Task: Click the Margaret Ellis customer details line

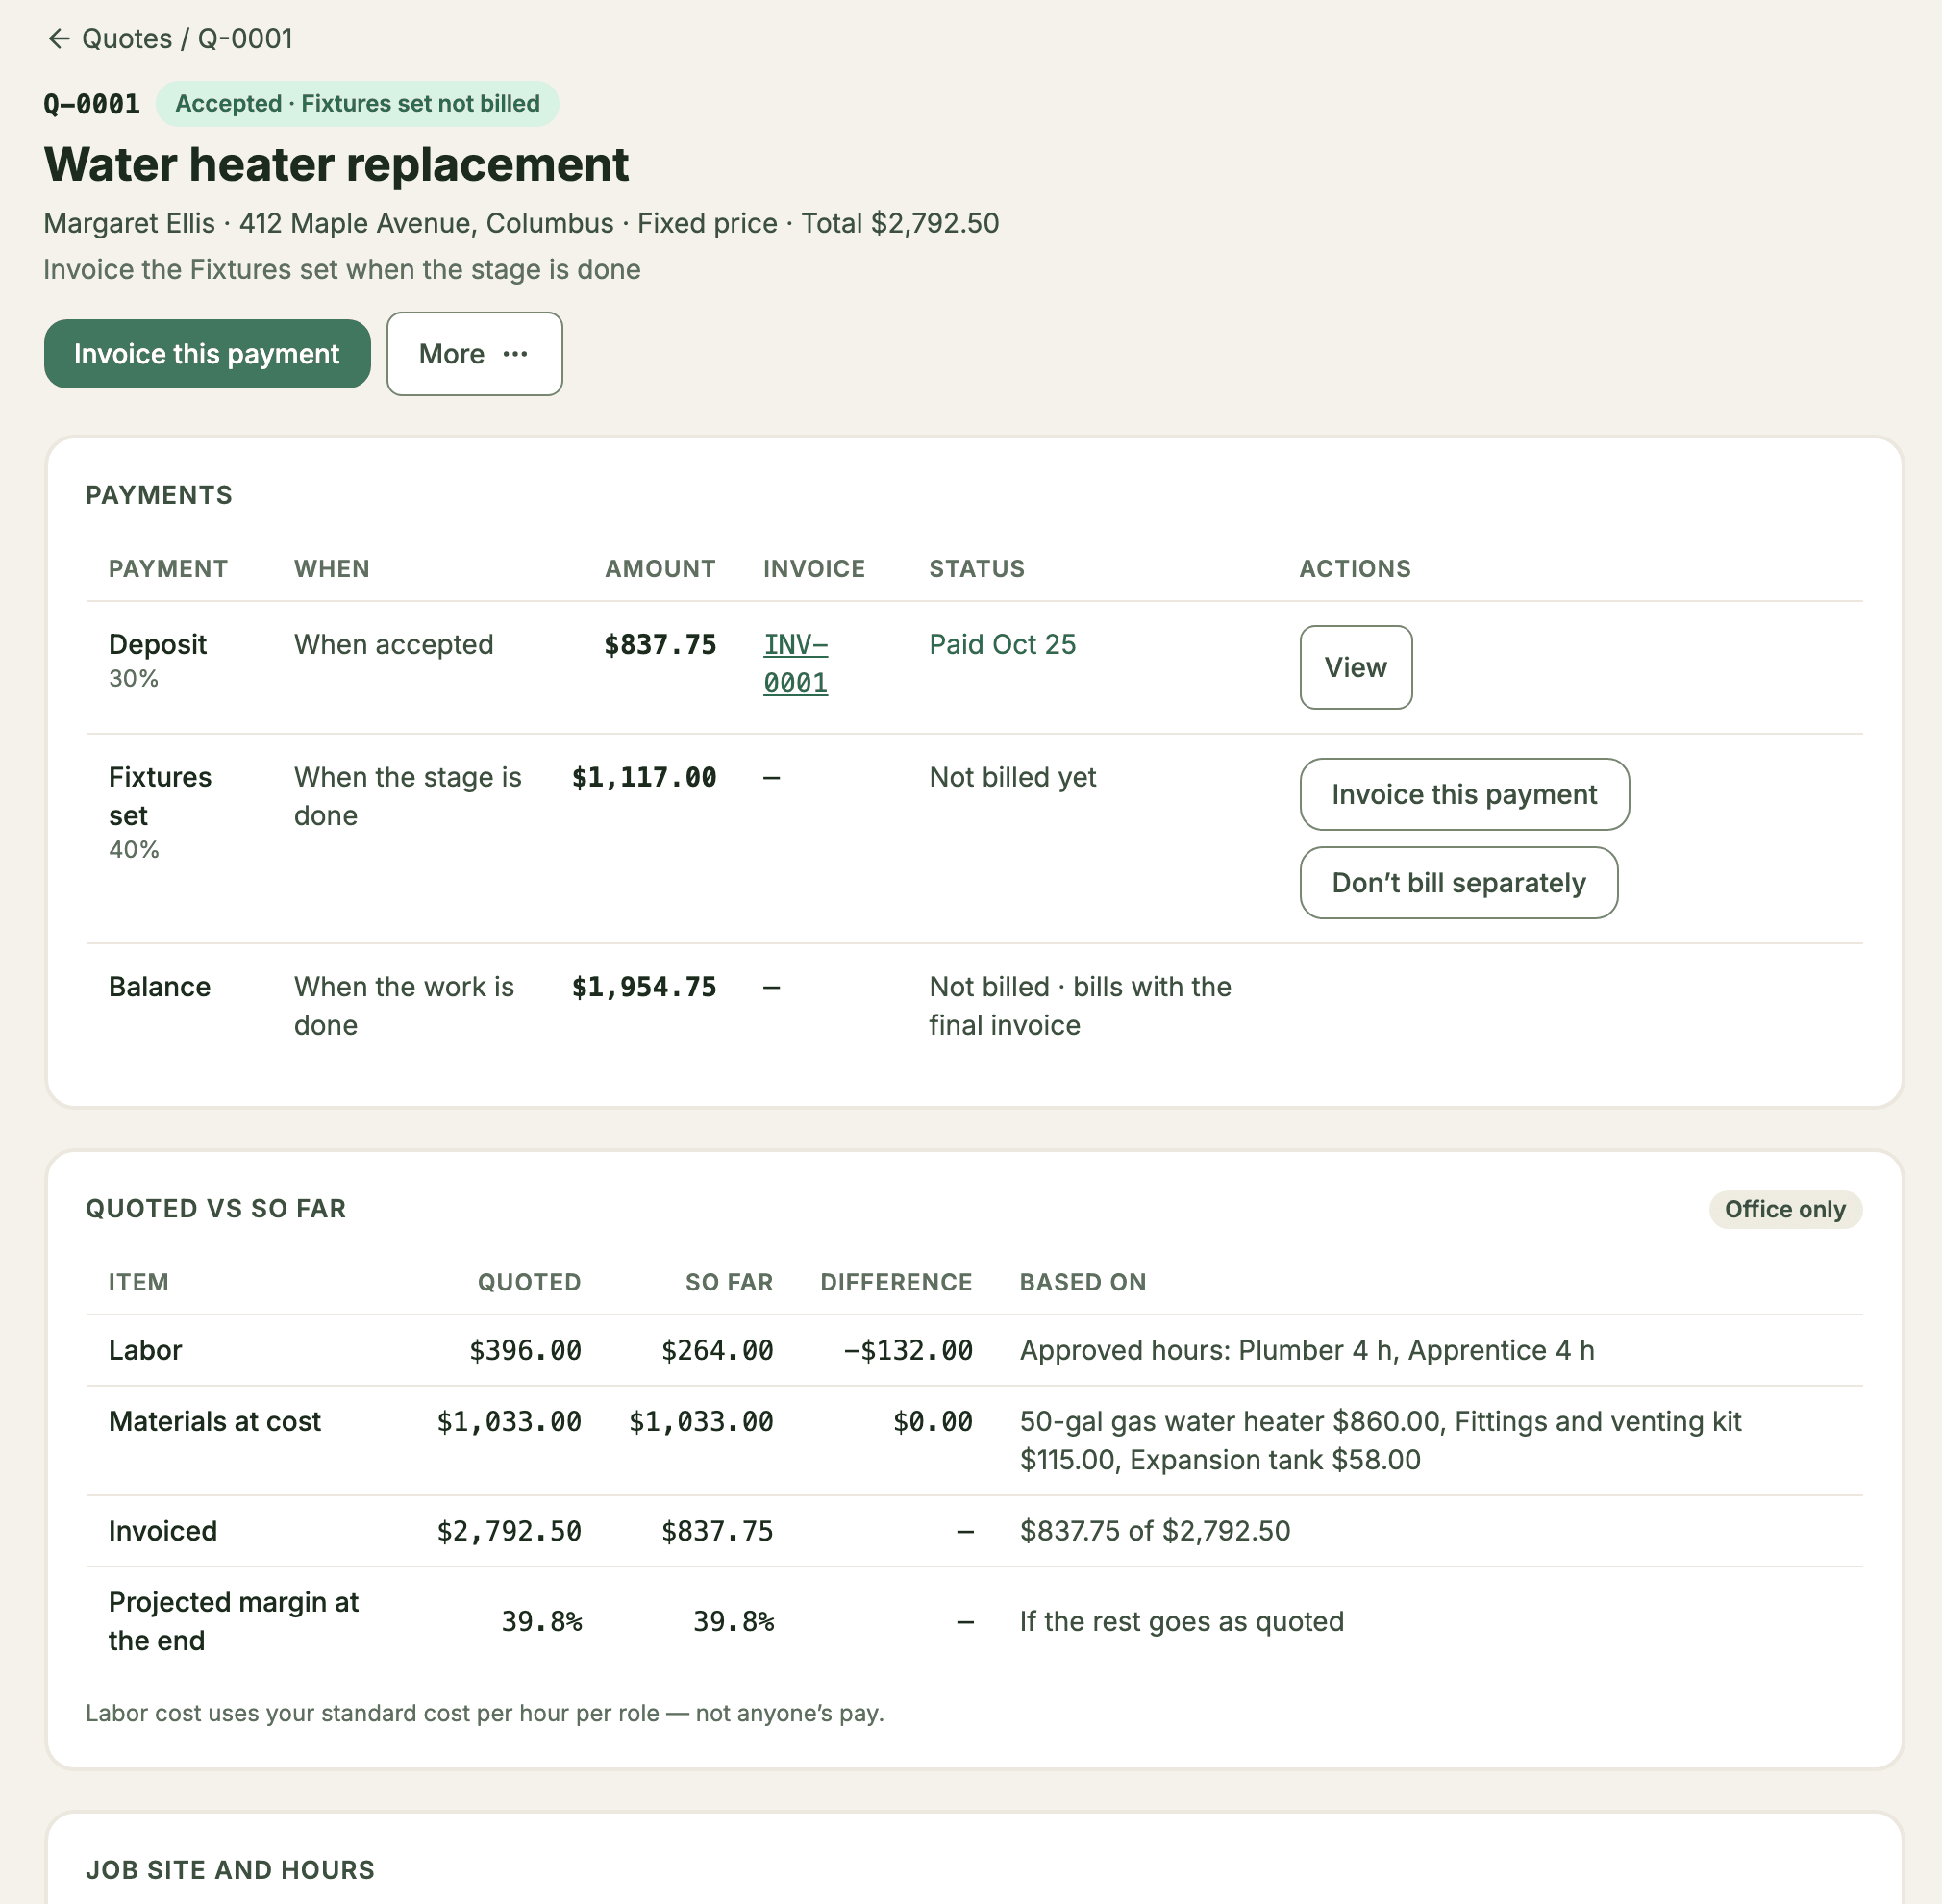Action: point(521,223)
